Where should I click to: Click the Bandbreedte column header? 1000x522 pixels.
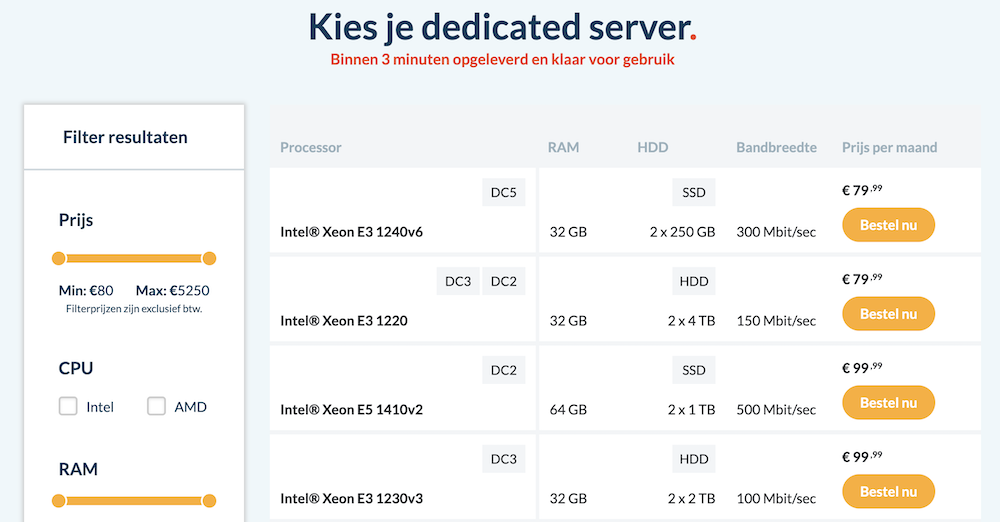coord(776,148)
